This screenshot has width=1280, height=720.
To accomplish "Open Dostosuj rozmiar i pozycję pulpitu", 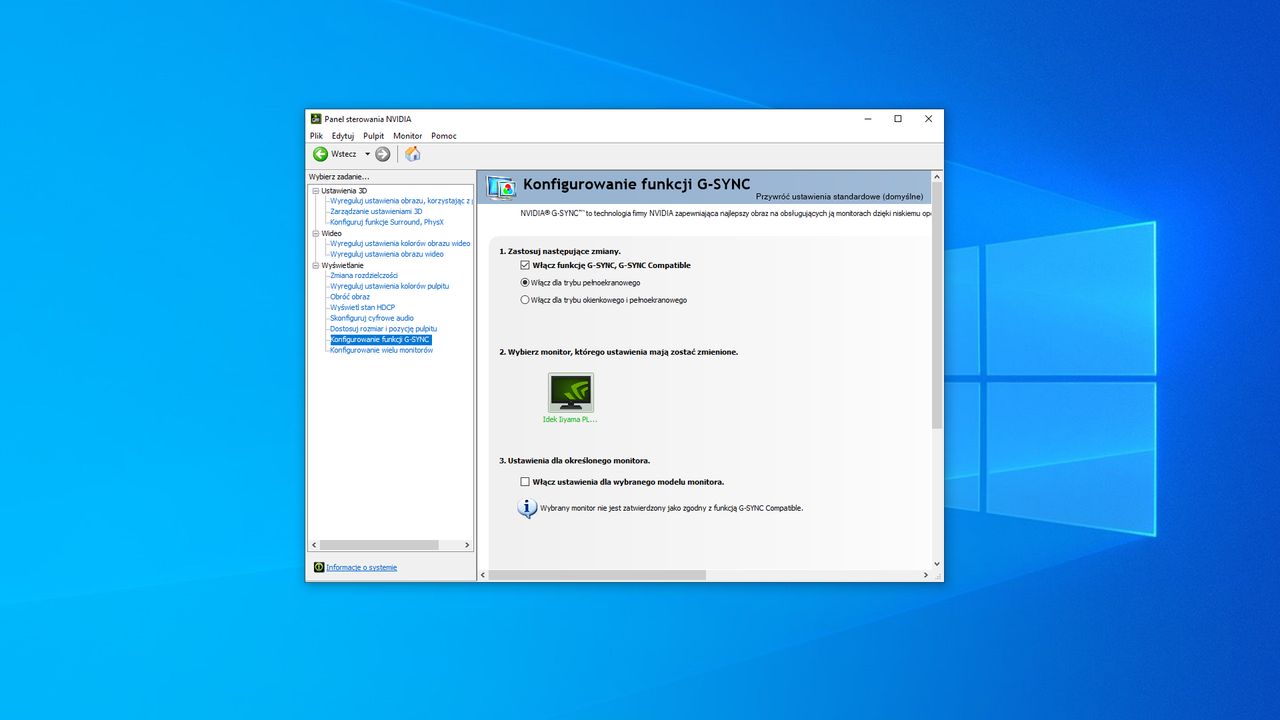I will (383, 329).
